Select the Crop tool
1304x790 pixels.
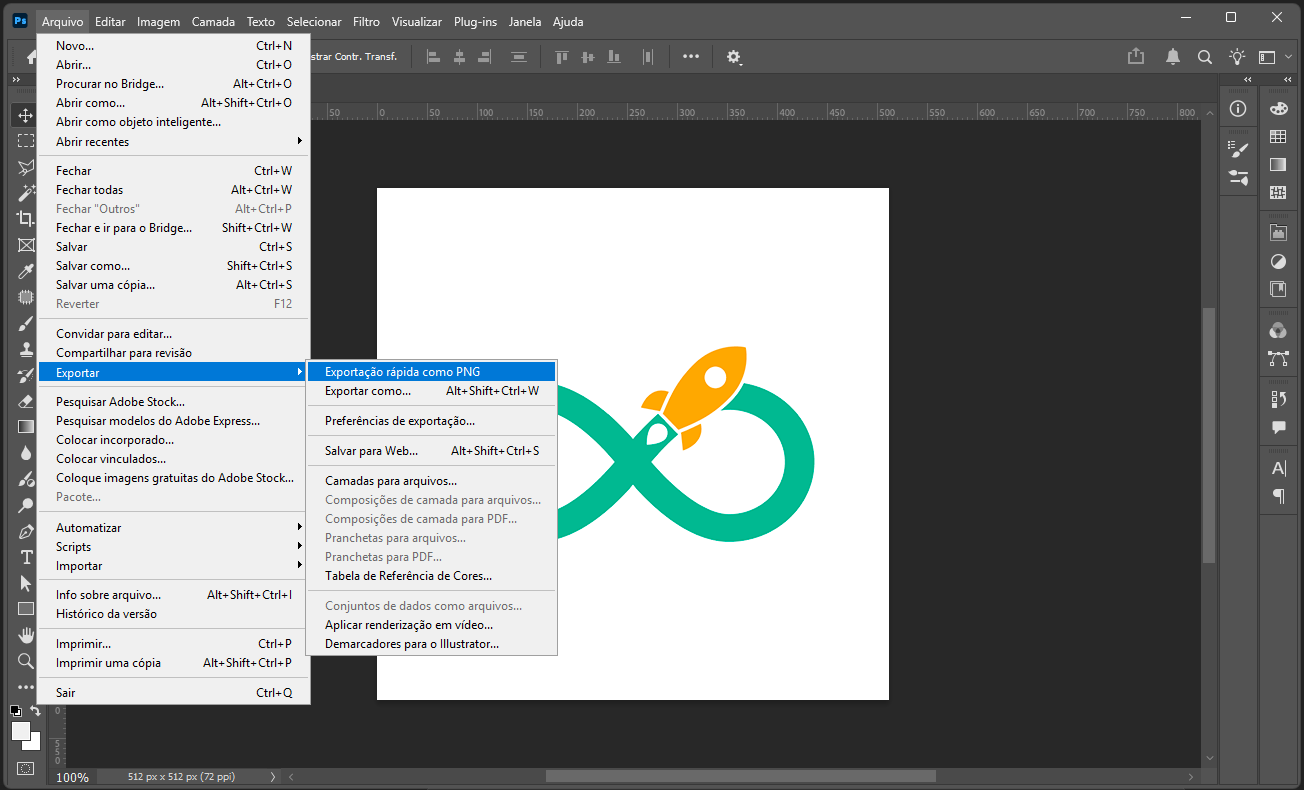(x=25, y=218)
